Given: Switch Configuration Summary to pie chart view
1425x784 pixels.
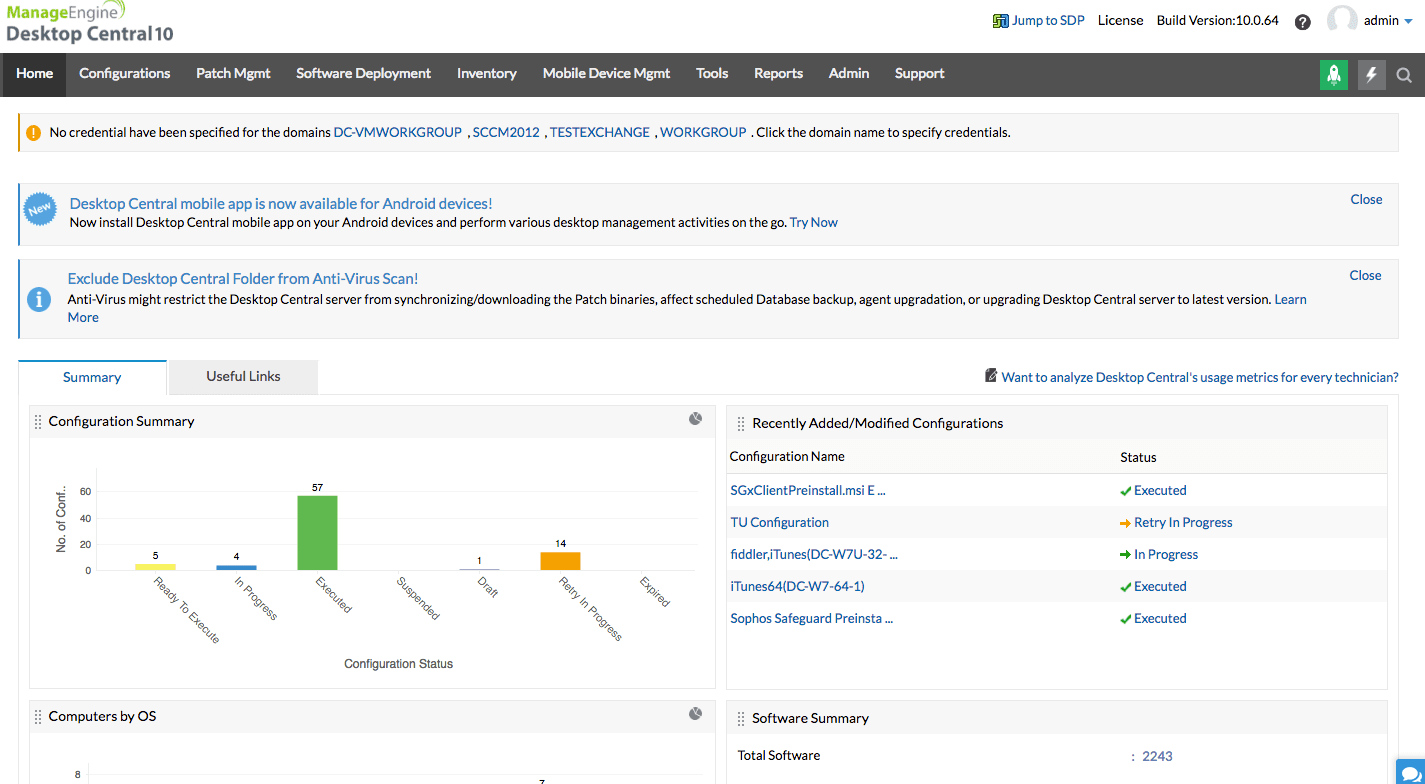Looking at the screenshot, I should tap(695, 418).
